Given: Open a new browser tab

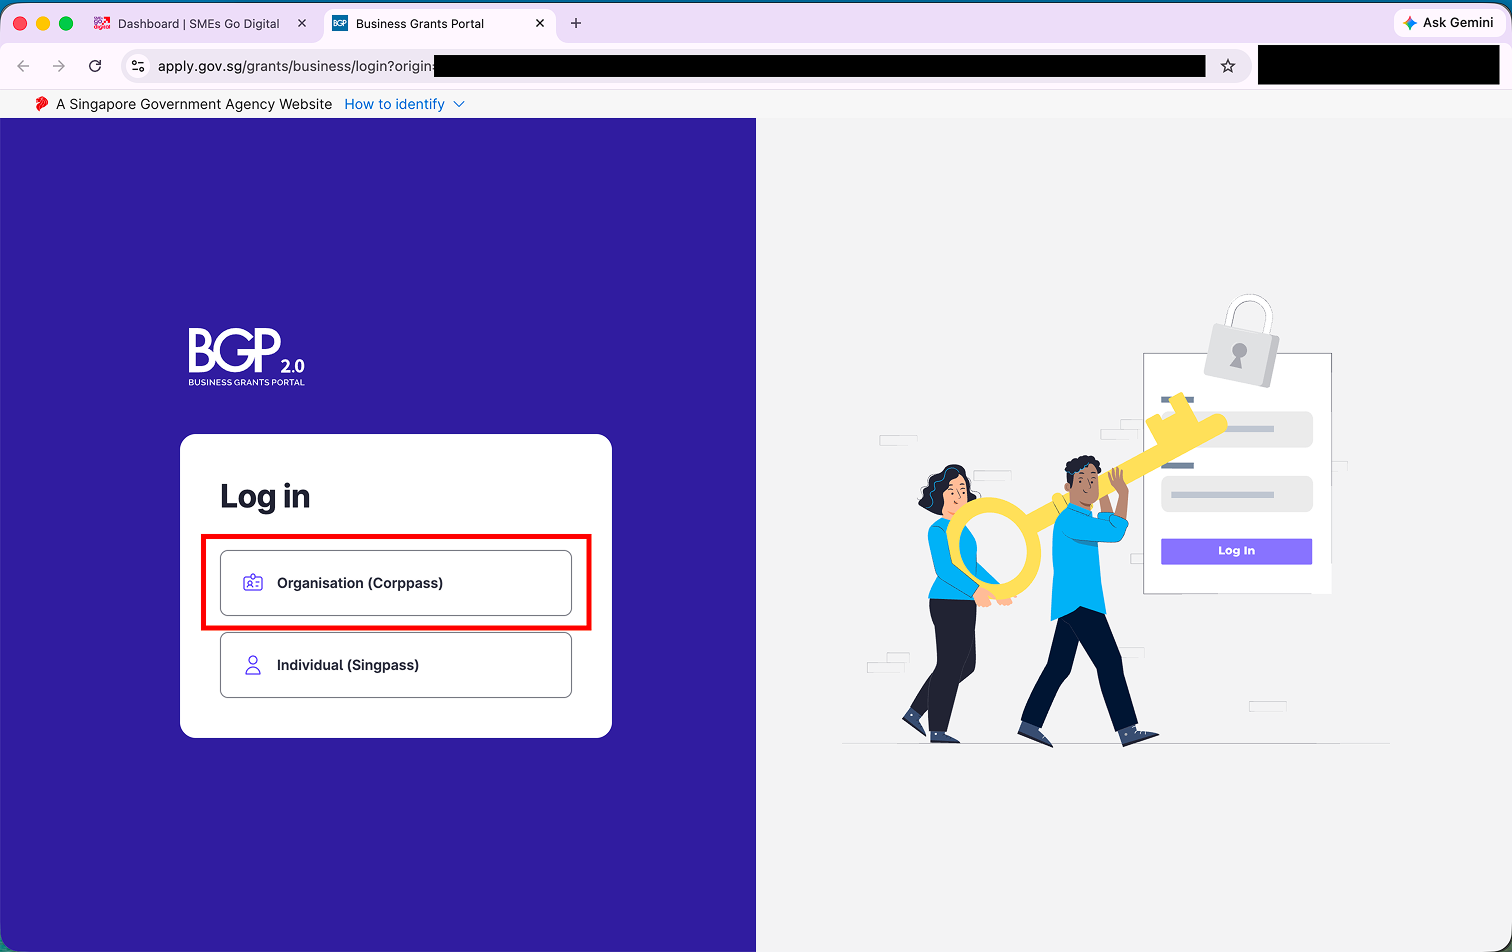Looking at the screenshot, I should click(576, 23).
